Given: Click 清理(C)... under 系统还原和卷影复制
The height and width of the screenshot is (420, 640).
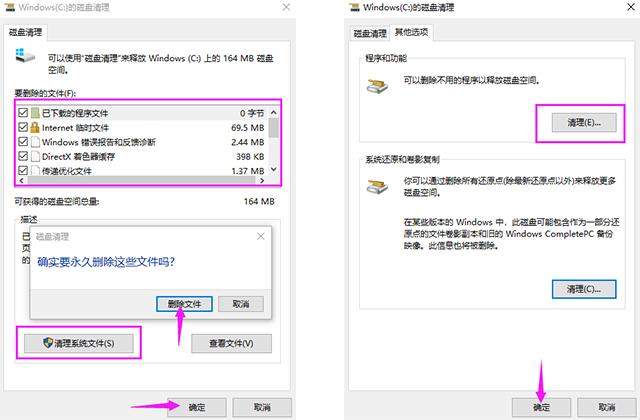Looking at the screenshot, I should pos(584,289).
